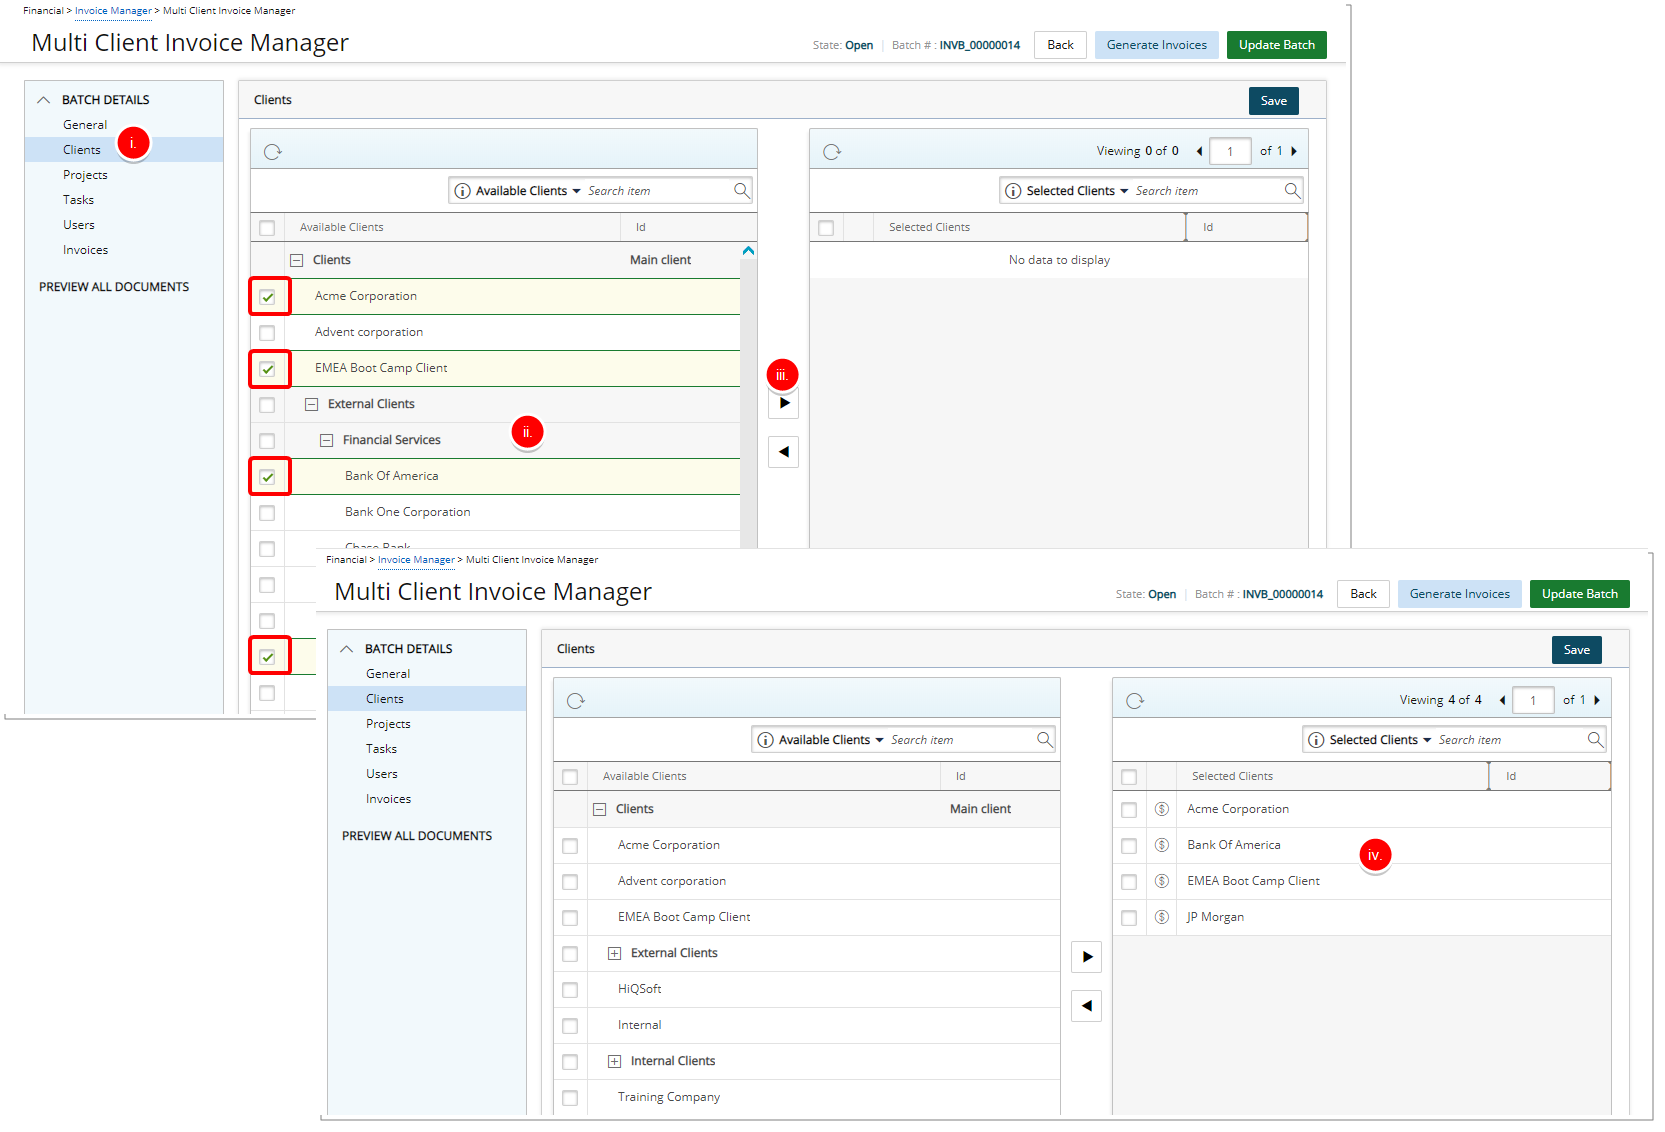1665x1132 pixels.
Task: Expand External Clients group in lower window
Action: (614, 953)
